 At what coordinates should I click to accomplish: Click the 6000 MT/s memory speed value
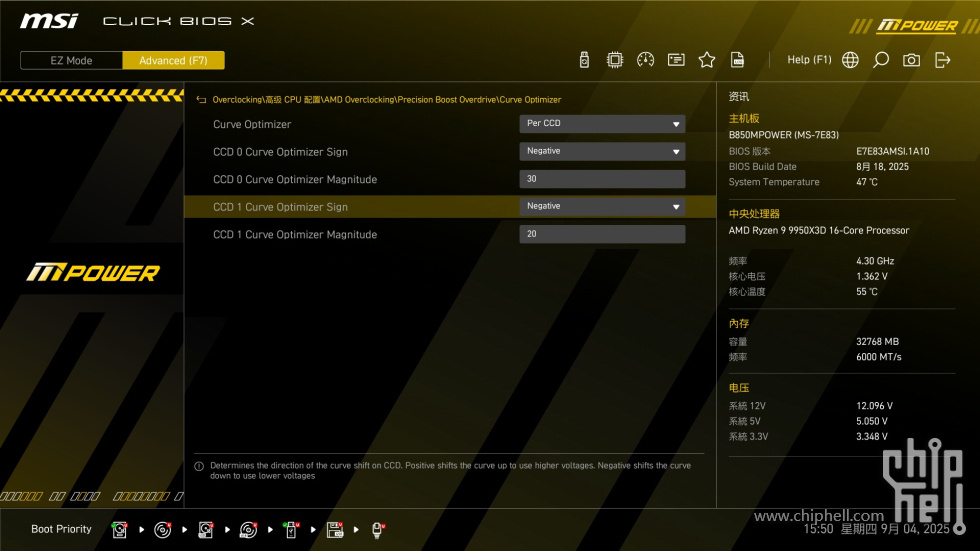tap(879, 357)
